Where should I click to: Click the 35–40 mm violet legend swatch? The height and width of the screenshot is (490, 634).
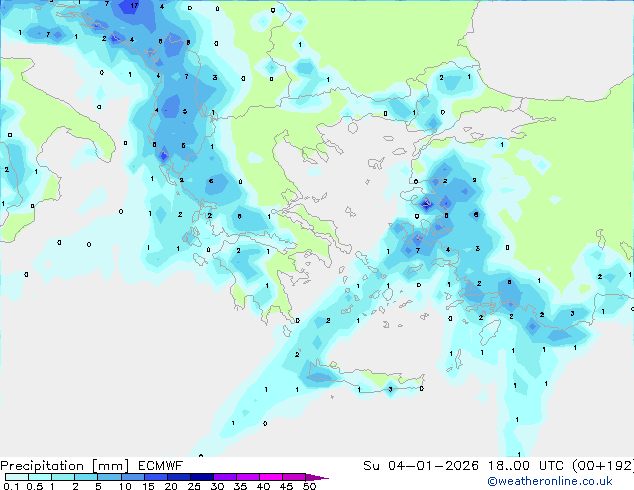(248, 477)
